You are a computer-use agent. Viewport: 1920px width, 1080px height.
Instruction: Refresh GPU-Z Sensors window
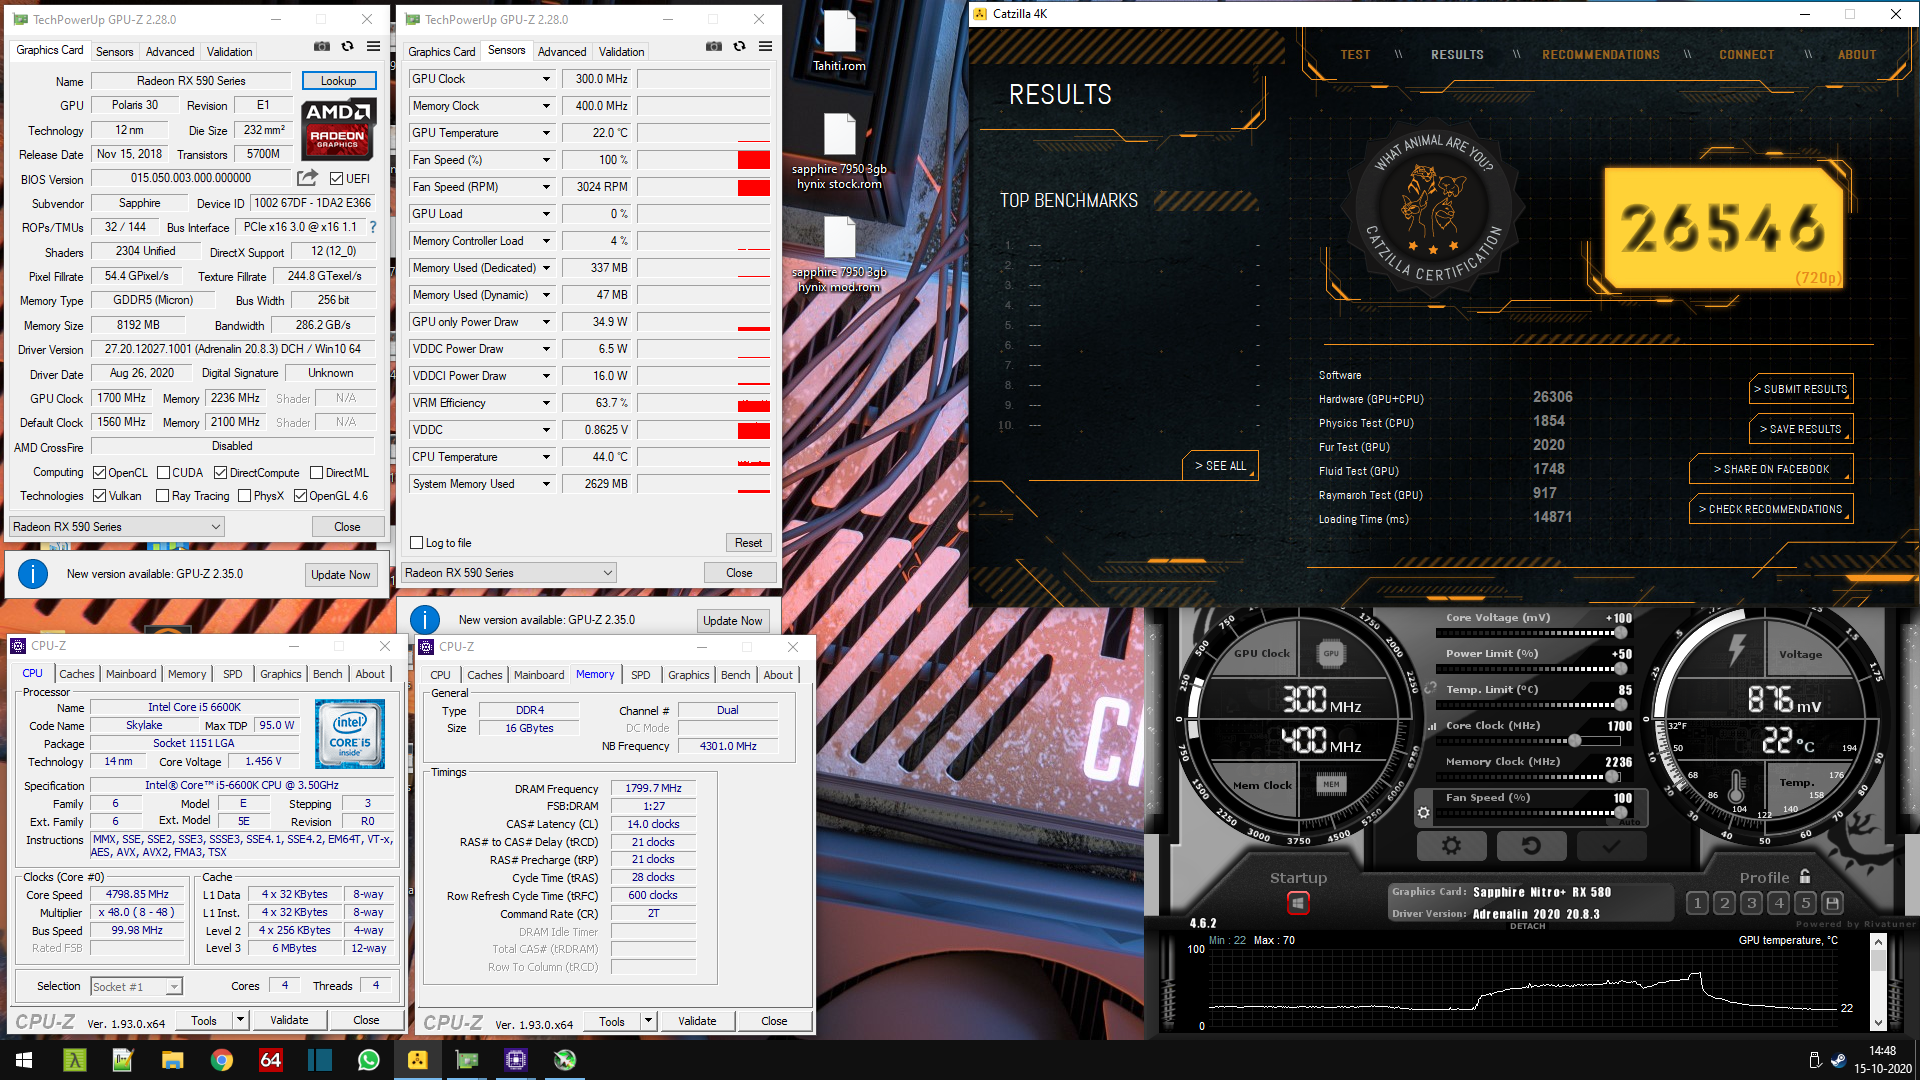(739, 46)
